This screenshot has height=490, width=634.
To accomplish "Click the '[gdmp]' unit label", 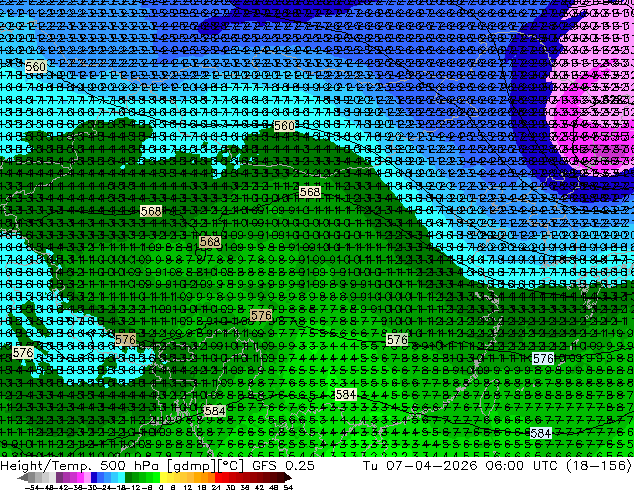I will [192, 466].
